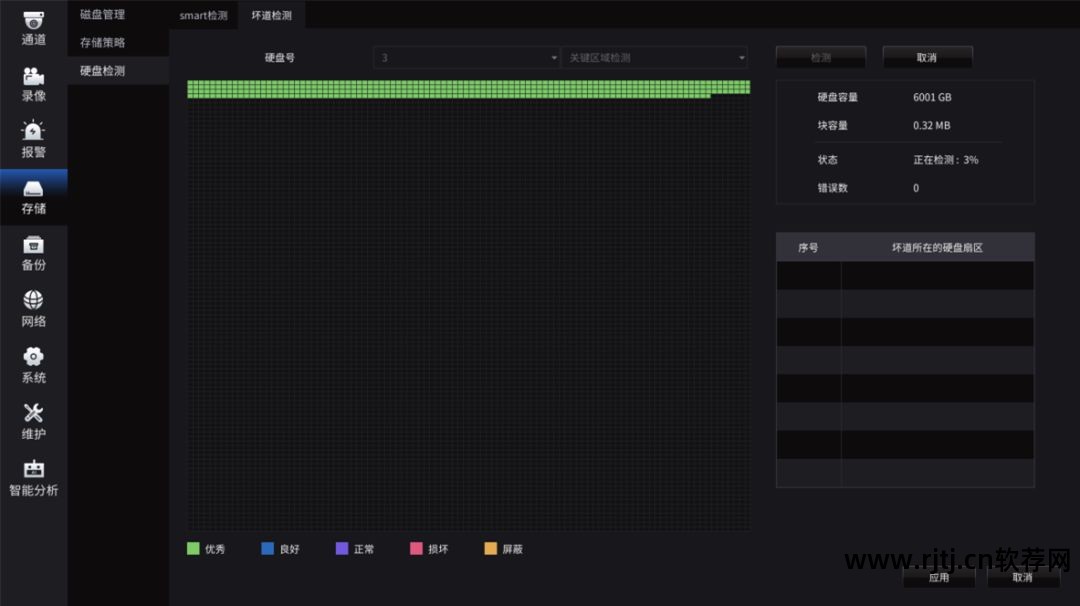Screen dimensions: 1080x606
Task: Expand the 硬盘号 disk number dropdown
Action: click(466, 57)
